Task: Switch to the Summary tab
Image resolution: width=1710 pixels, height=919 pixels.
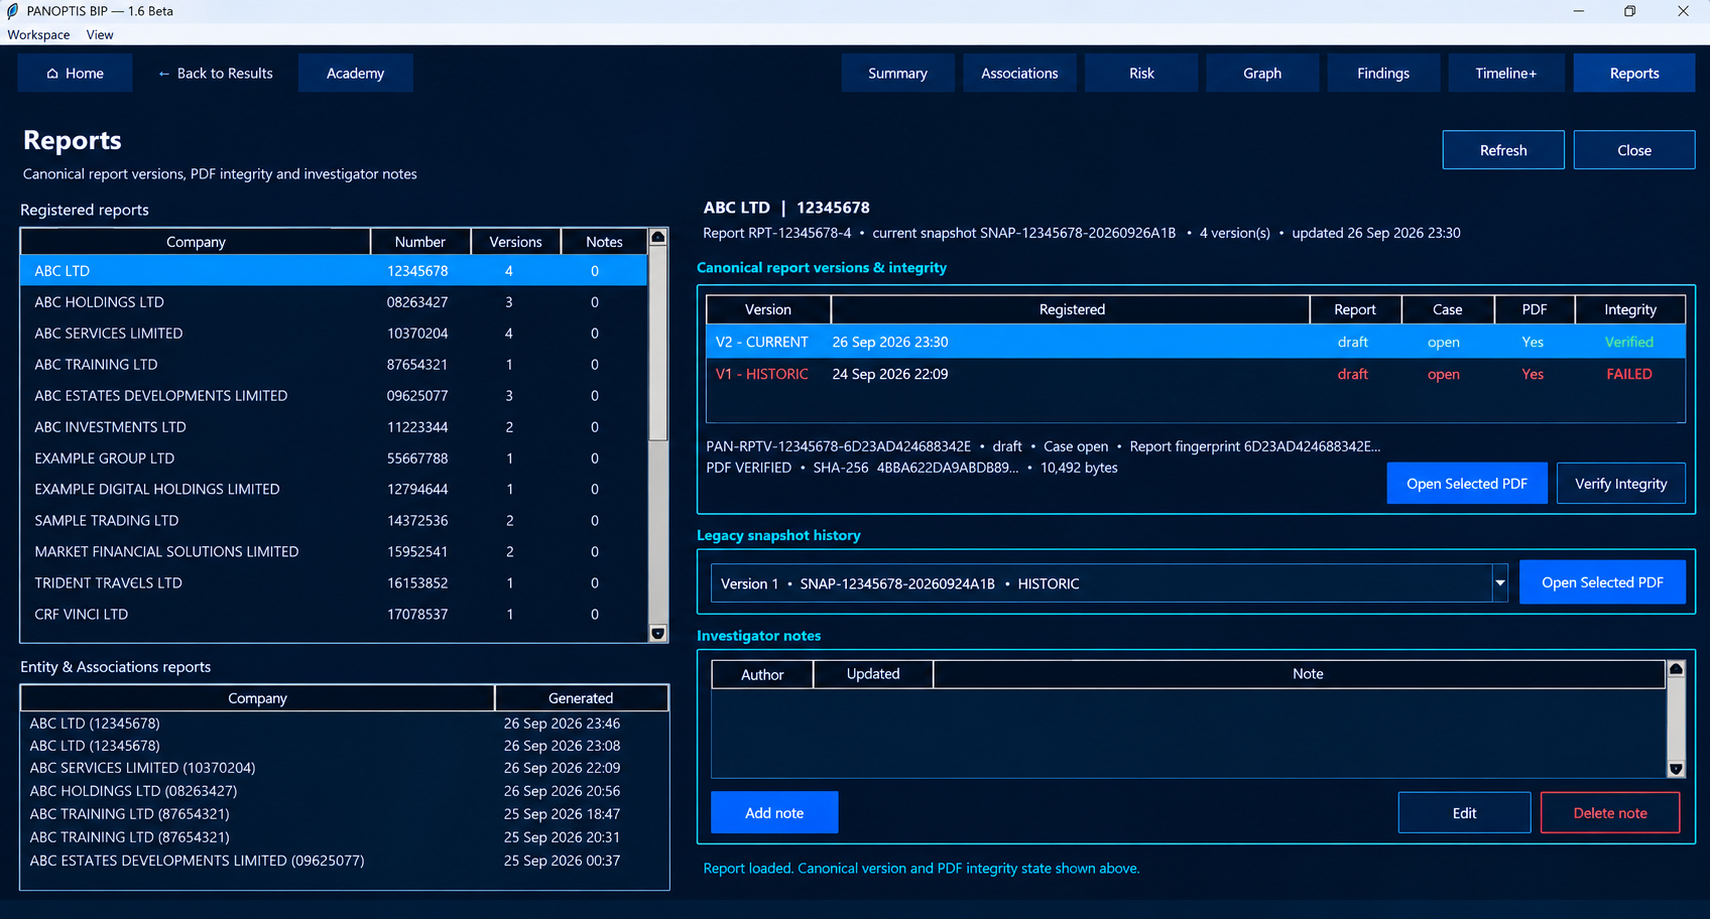Action: [x=897, y=73]
